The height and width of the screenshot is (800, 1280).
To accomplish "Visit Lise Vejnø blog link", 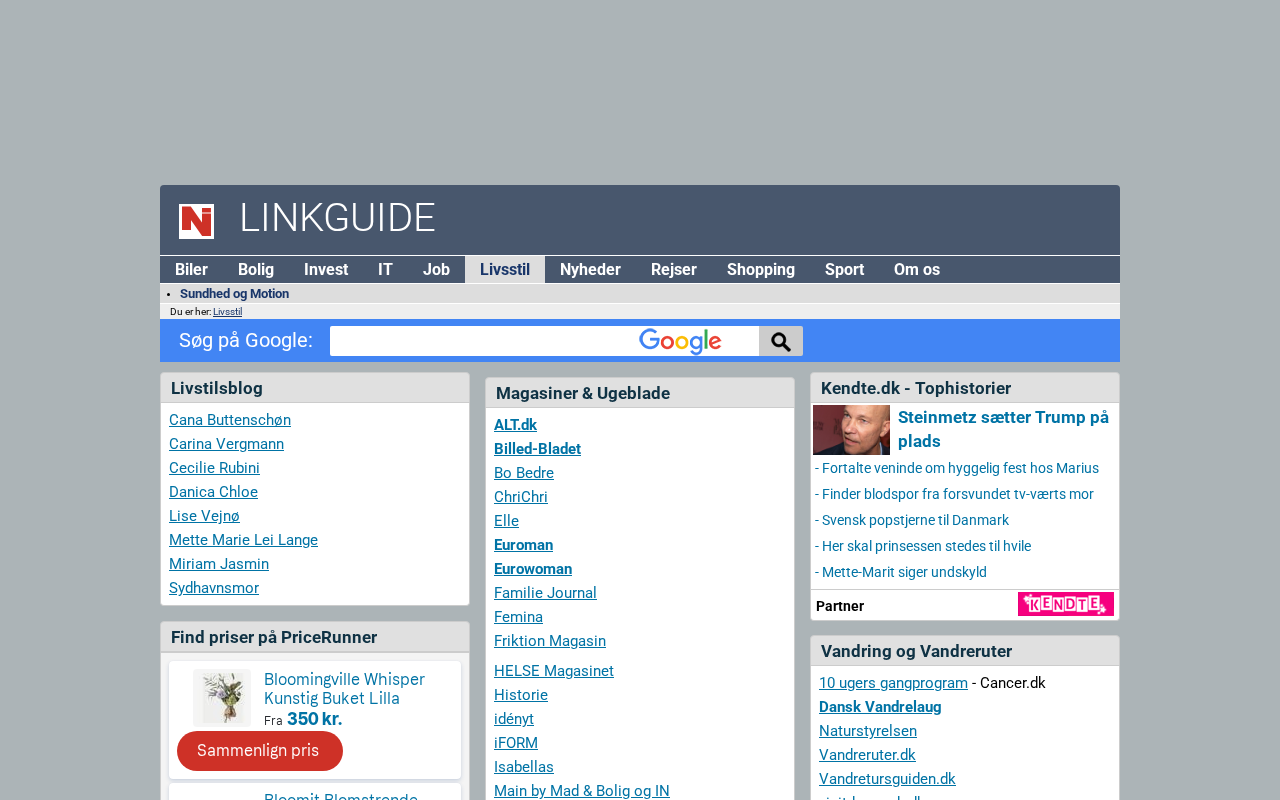I will tap(204, 516).
